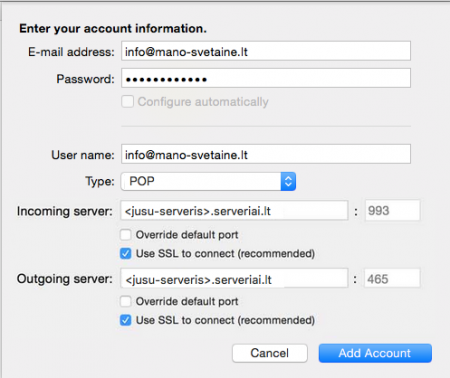Uncheck Use SSL to connect for incoming server
The height and width of the screenshot is (378, 450).
pos(126,254)
